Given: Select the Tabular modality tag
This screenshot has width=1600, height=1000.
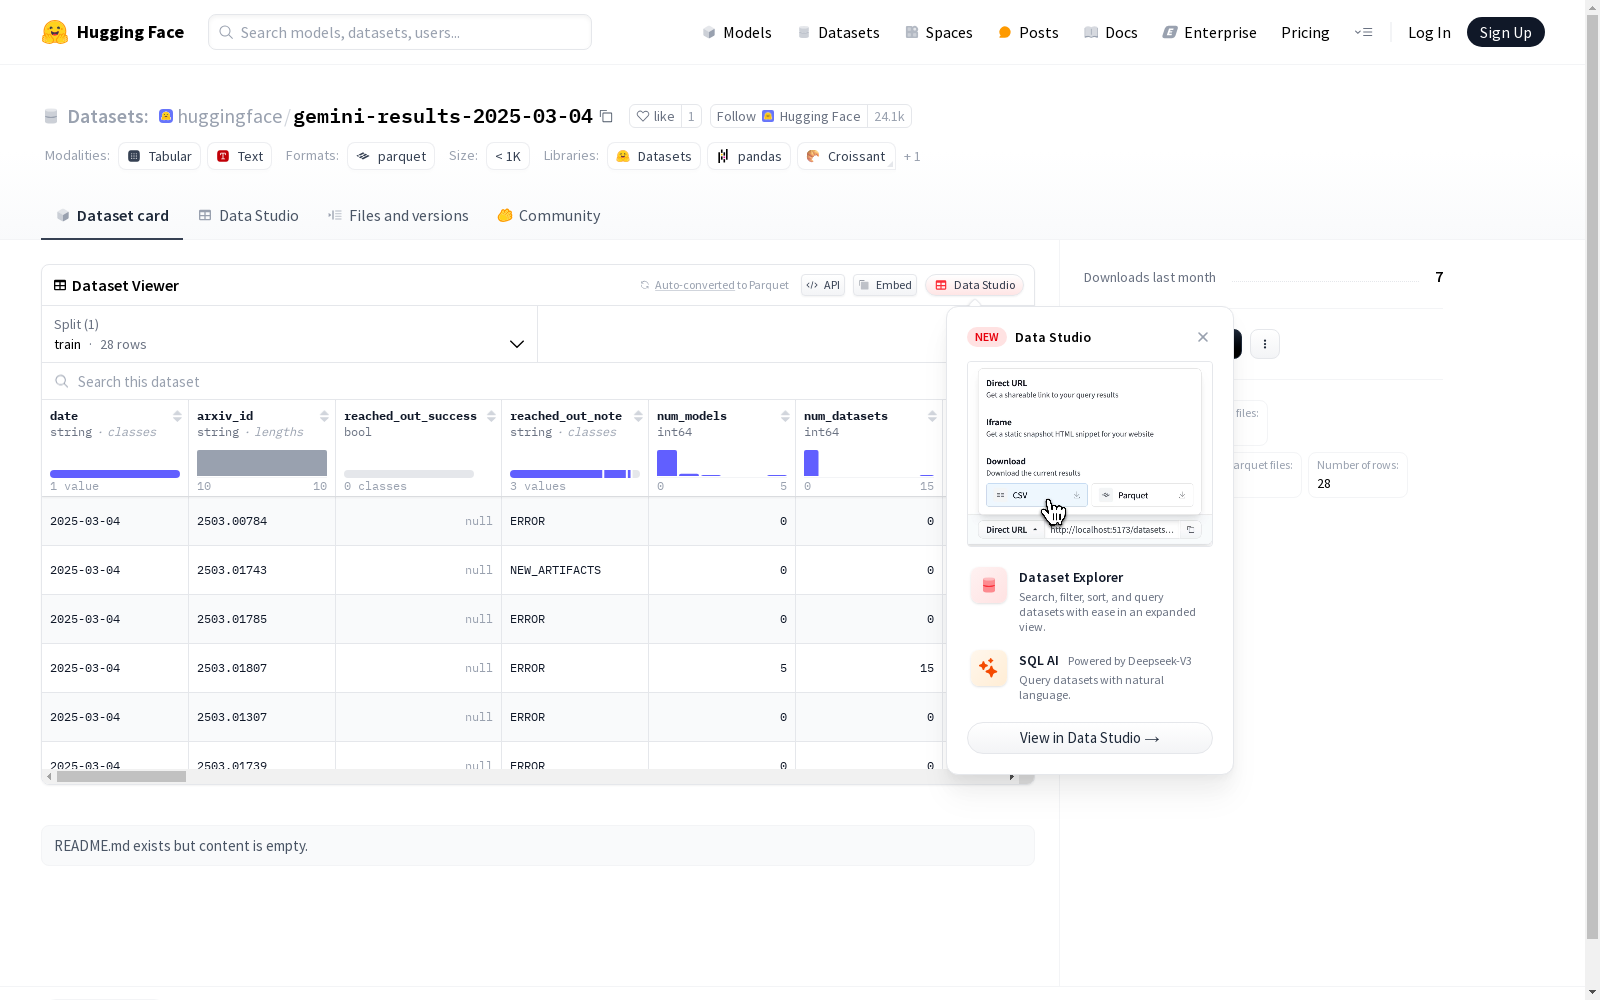Looking at the screenshot, I should pyautogui.click(x=160, y=156).
